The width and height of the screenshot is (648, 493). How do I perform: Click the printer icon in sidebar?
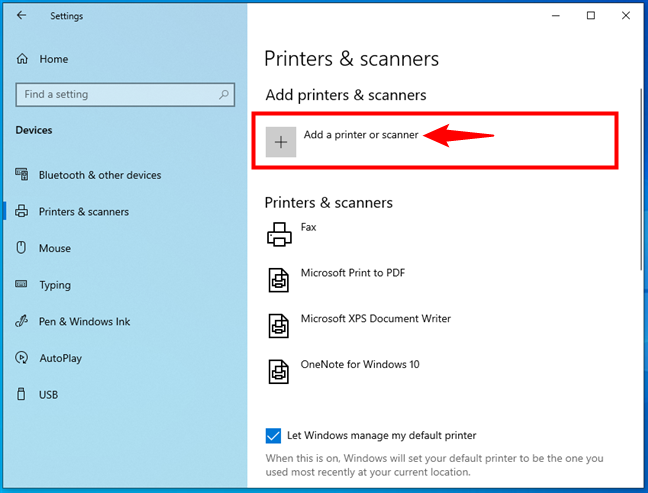[21, 211]
